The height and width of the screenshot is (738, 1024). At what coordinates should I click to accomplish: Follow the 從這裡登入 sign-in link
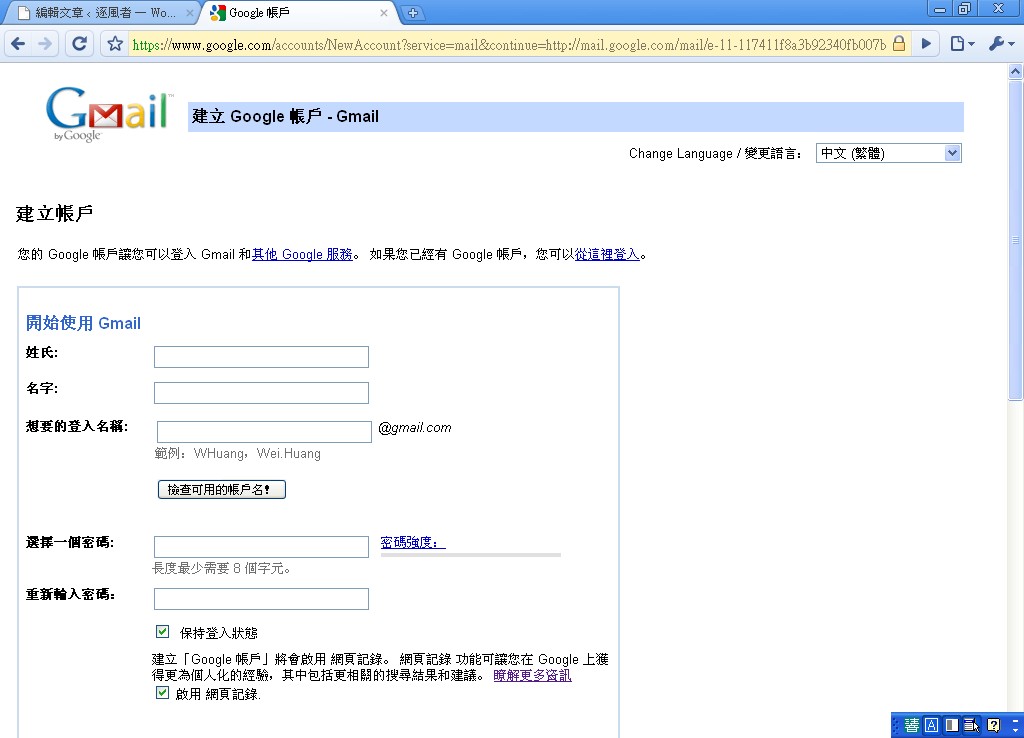(607, 255)
